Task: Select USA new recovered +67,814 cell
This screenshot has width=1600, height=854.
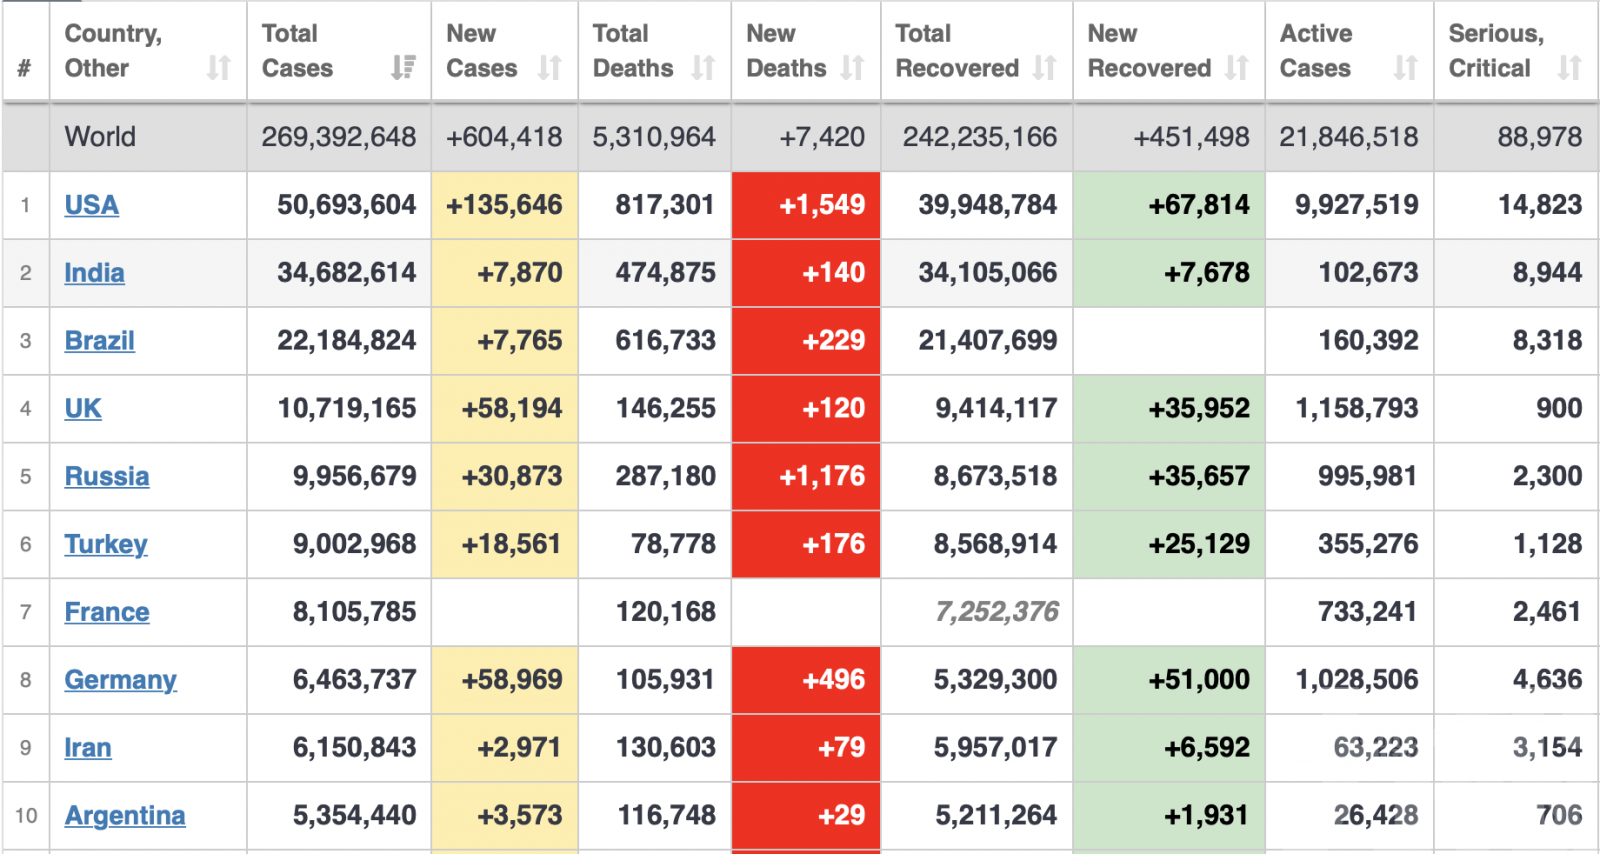Action: point(1169,205)
